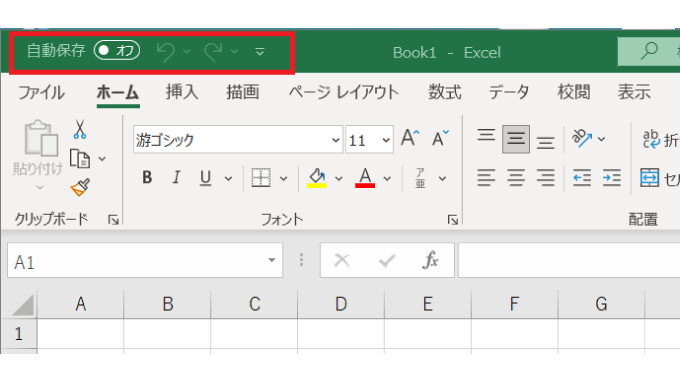Open the 数式 tab
This screenshot has height=383, width=680.
445,92
